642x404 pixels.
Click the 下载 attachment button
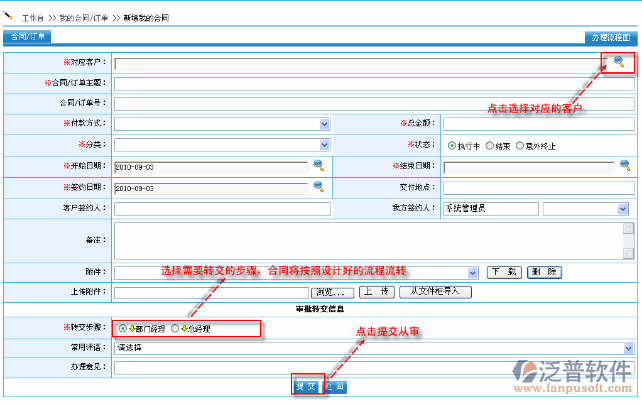[504, 272]
